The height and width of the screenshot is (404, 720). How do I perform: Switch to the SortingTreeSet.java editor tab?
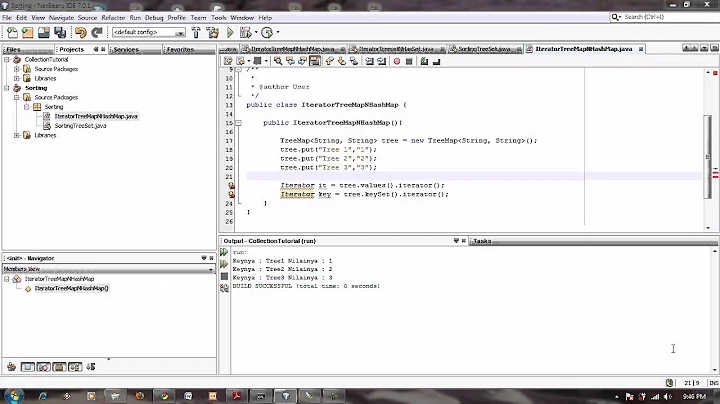click(484, 49)
